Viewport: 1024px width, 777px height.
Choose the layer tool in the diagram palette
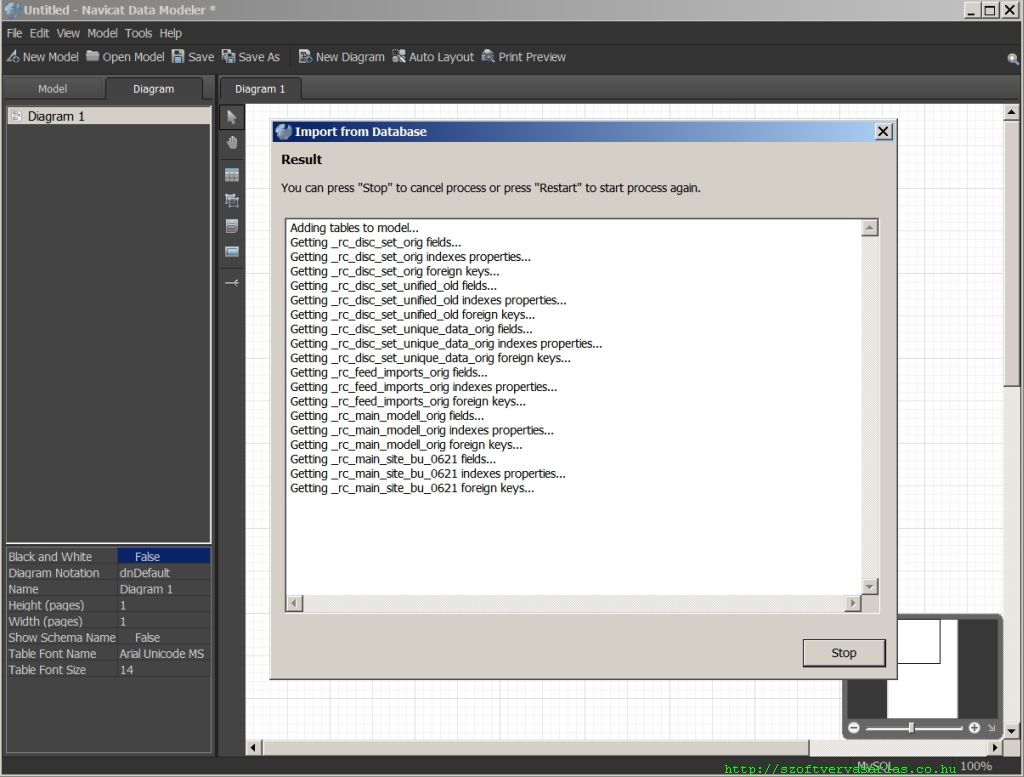(x=232, y=201)
